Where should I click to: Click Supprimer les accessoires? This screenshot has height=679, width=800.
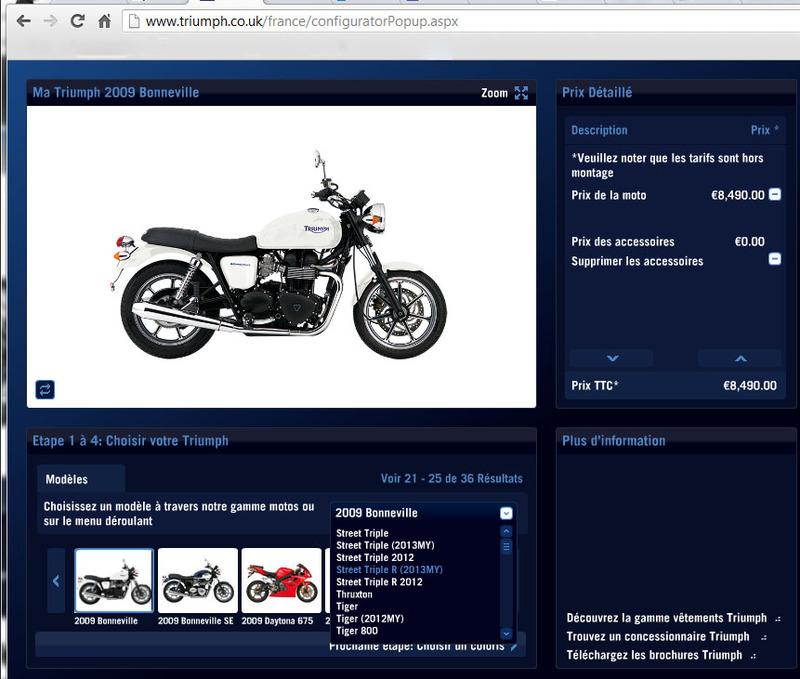coord(637,261)
